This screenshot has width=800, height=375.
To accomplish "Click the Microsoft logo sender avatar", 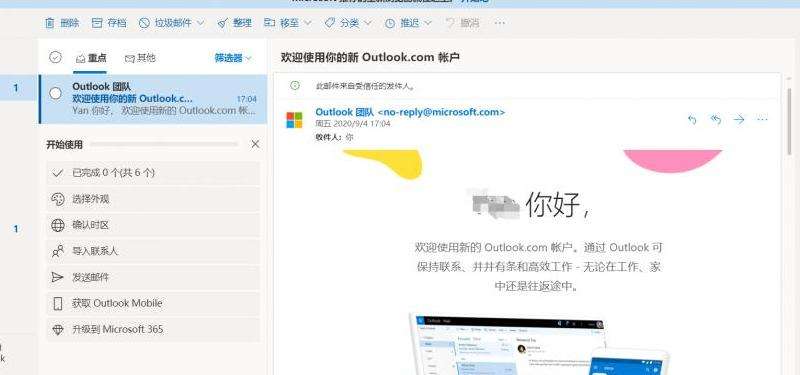I will click(294, 120).
